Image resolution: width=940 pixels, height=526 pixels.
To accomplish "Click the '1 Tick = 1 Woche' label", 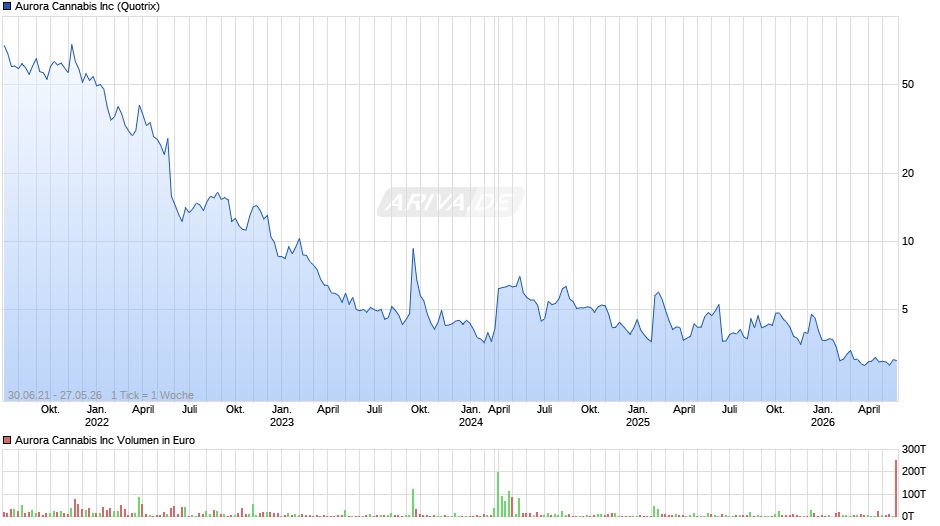I will [x=152, y=395].
